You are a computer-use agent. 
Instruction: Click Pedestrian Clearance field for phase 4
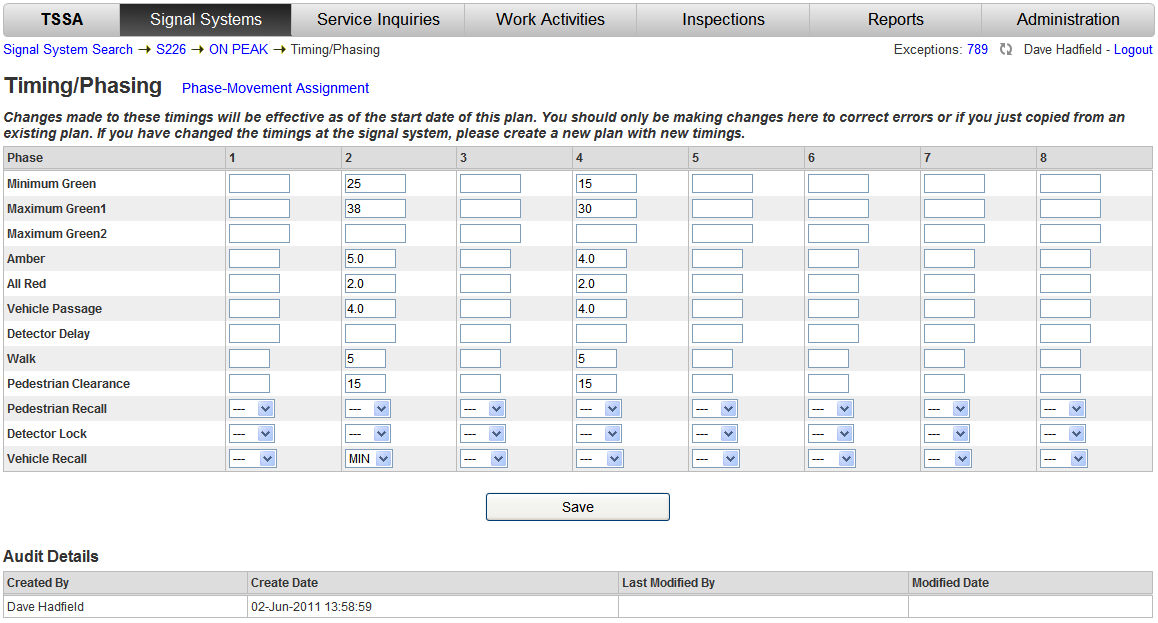point(596,384)
